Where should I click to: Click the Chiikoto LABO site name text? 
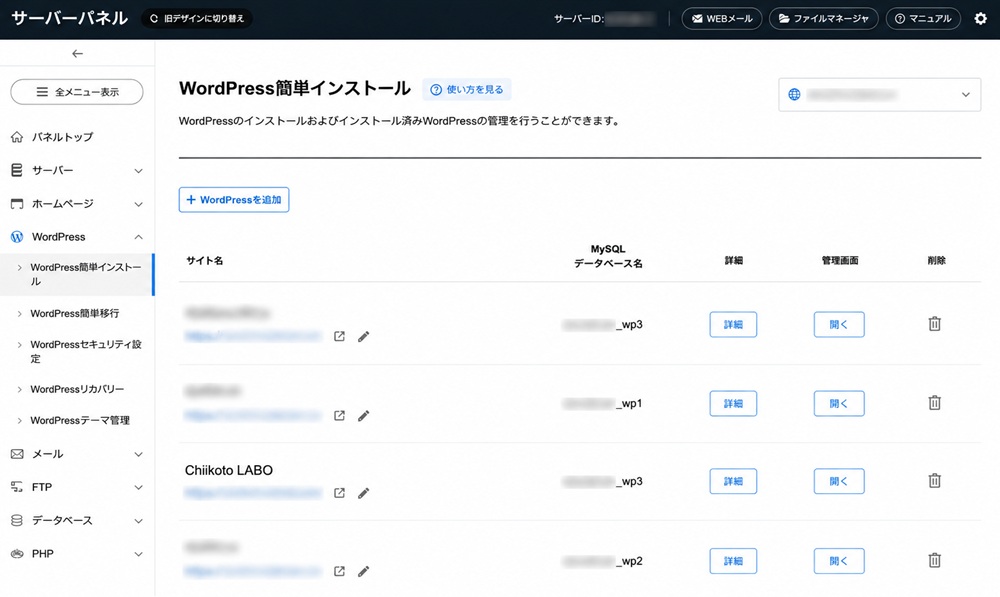tap(229, 470)
